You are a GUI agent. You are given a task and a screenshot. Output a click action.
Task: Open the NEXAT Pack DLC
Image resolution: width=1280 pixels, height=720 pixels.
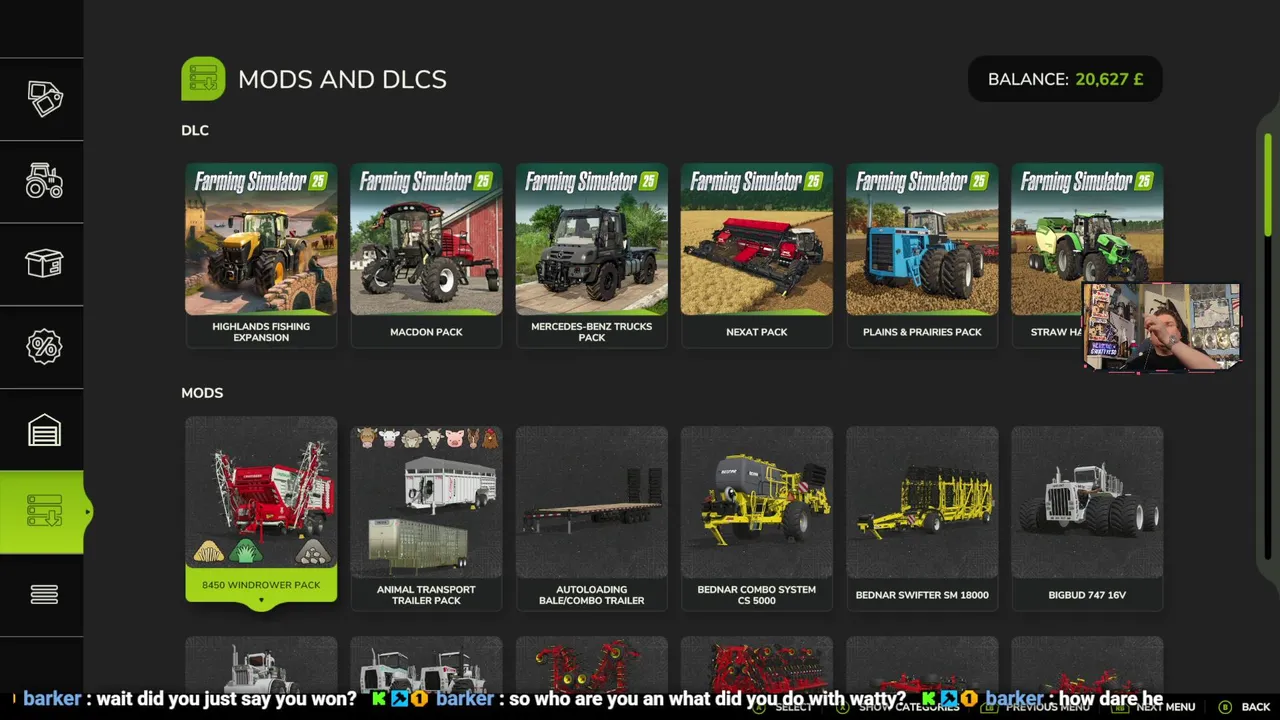[757, 255]
